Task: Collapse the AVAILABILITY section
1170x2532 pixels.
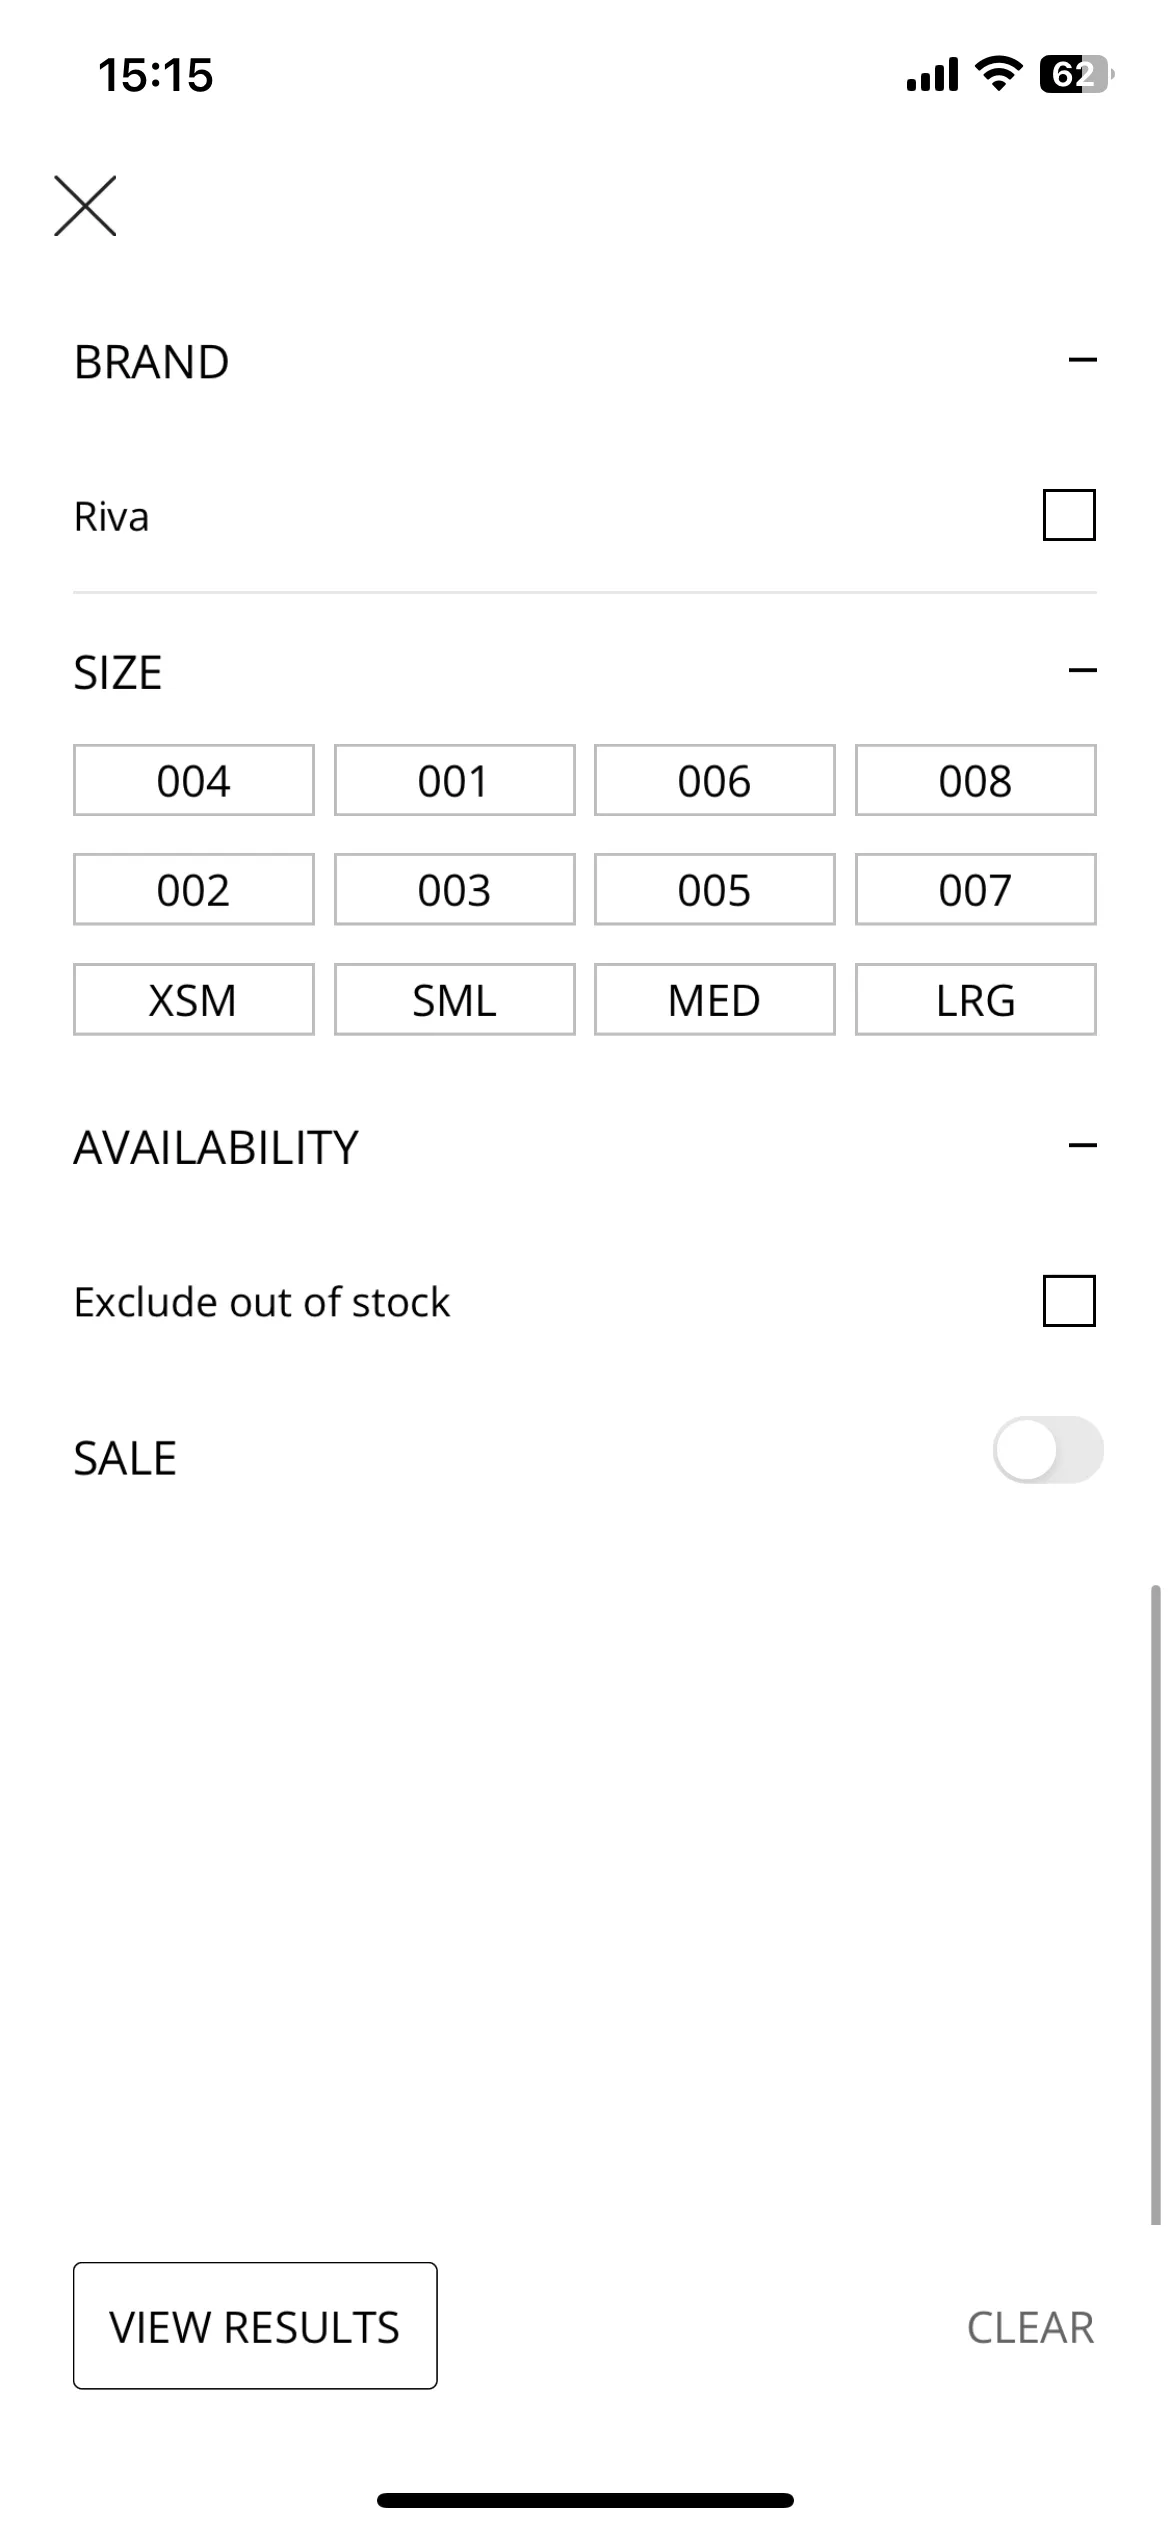Action: 1083,1146
